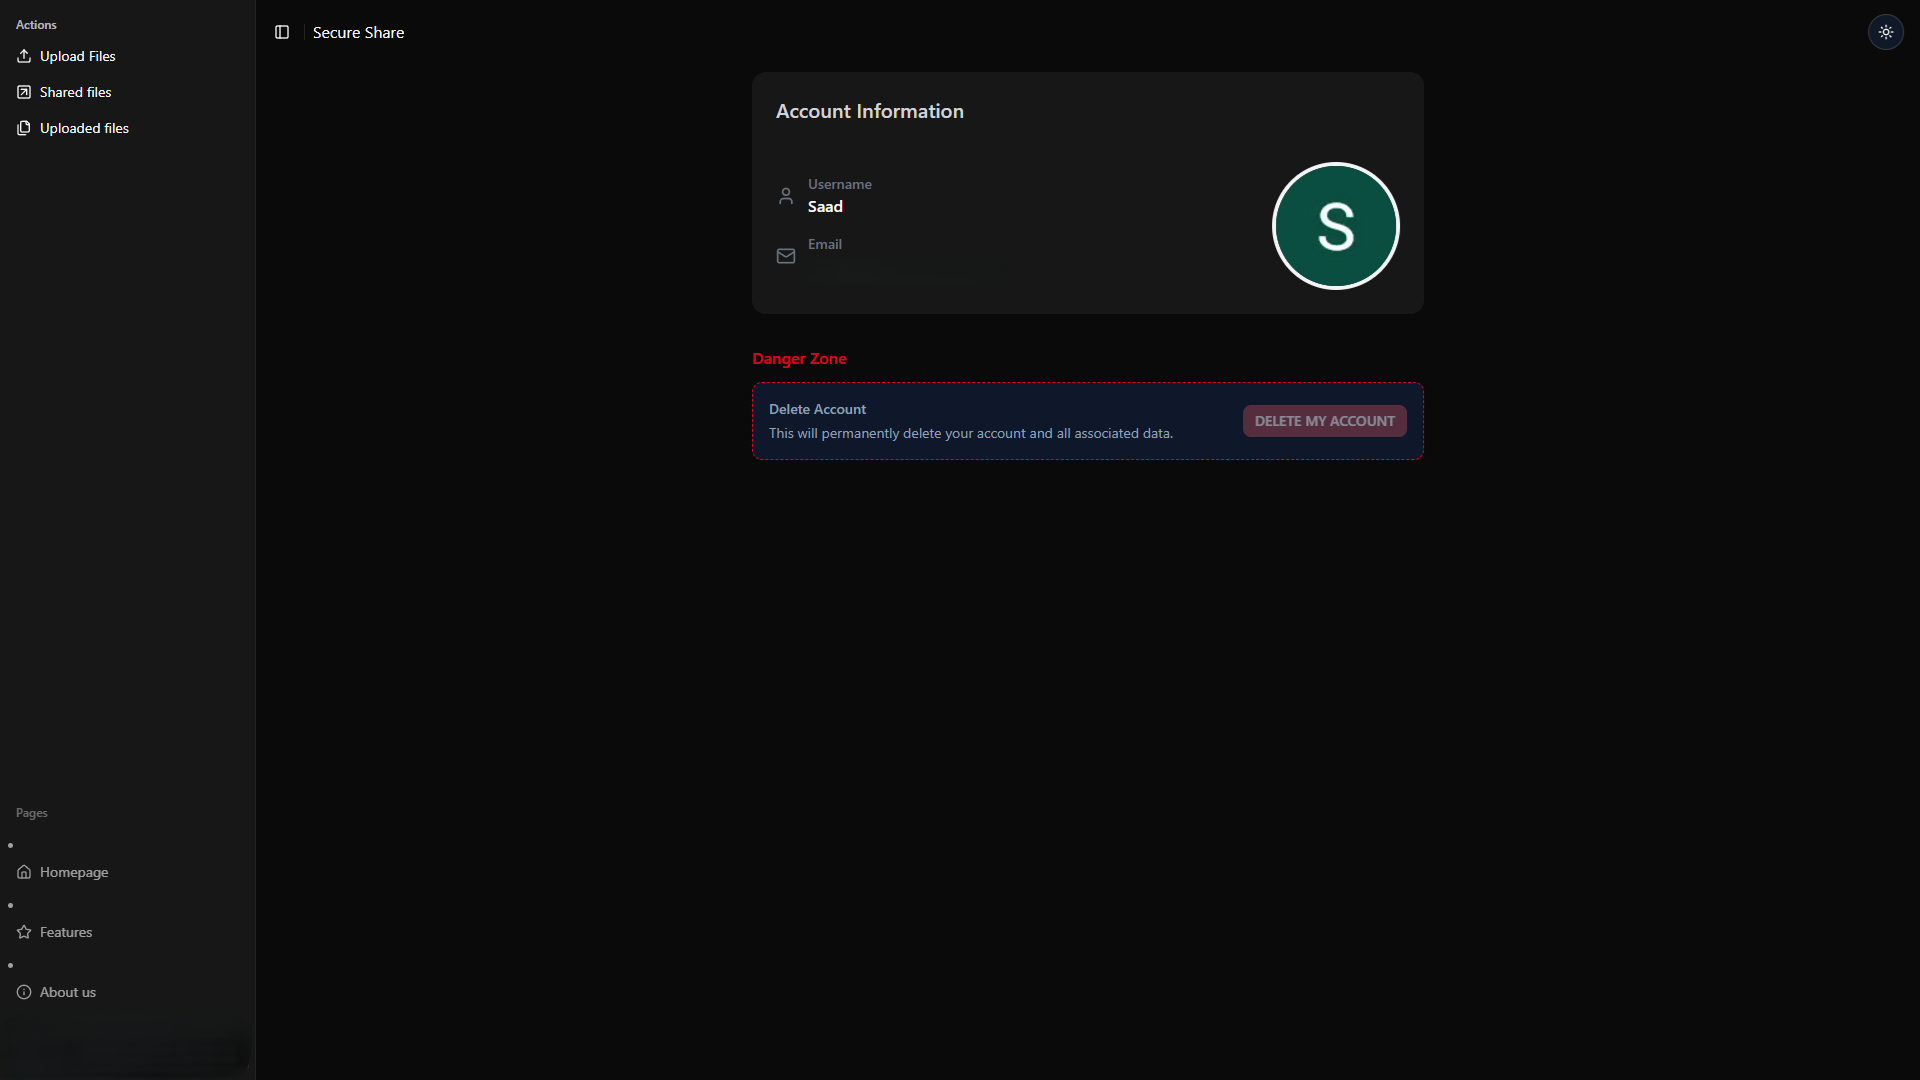Open the Upload Files menu item
The height and width of the screenshot is (1080, 1920).
(78, 56)
